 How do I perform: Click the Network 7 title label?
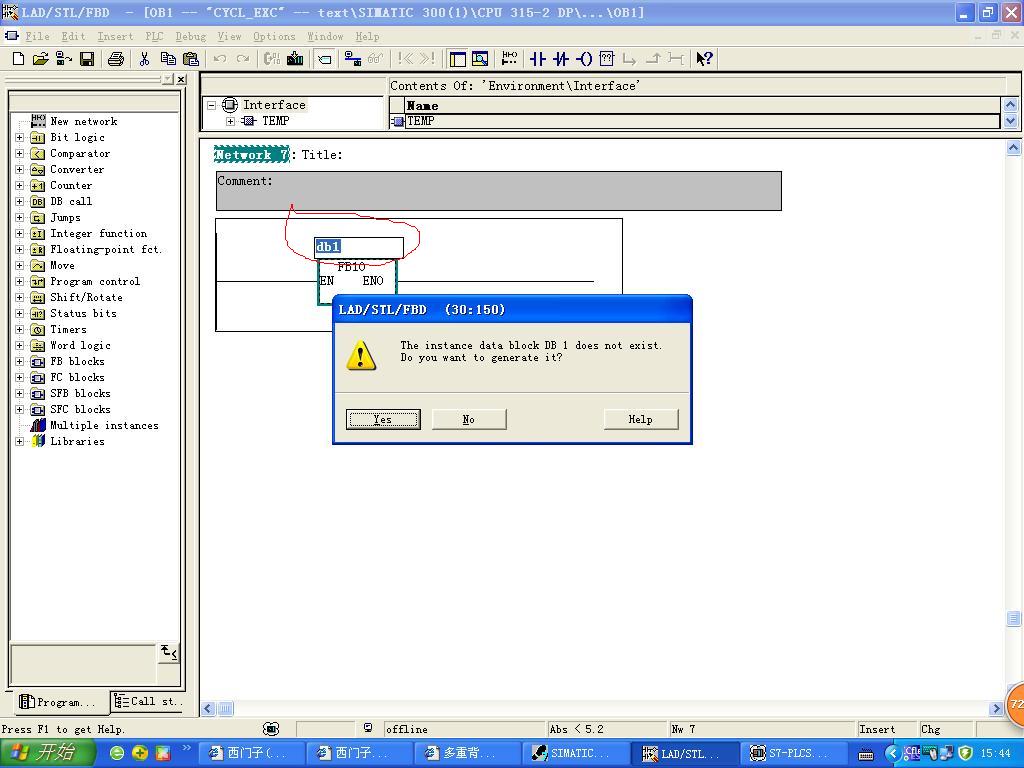(252, 155)
